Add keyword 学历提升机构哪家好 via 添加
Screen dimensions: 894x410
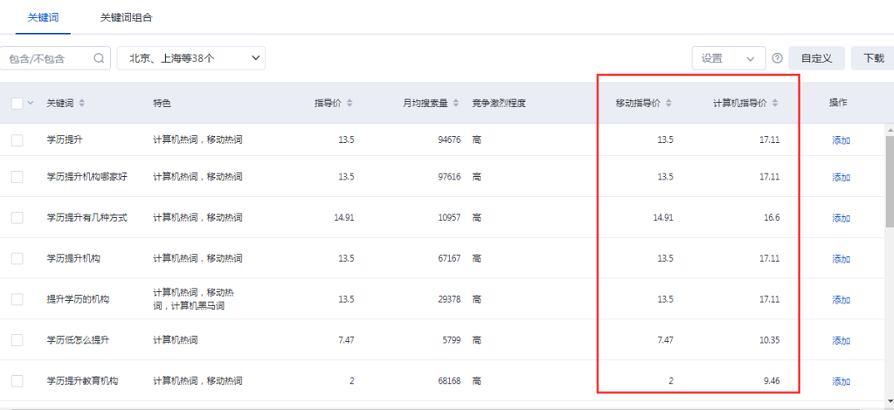[x=841, y=177]
